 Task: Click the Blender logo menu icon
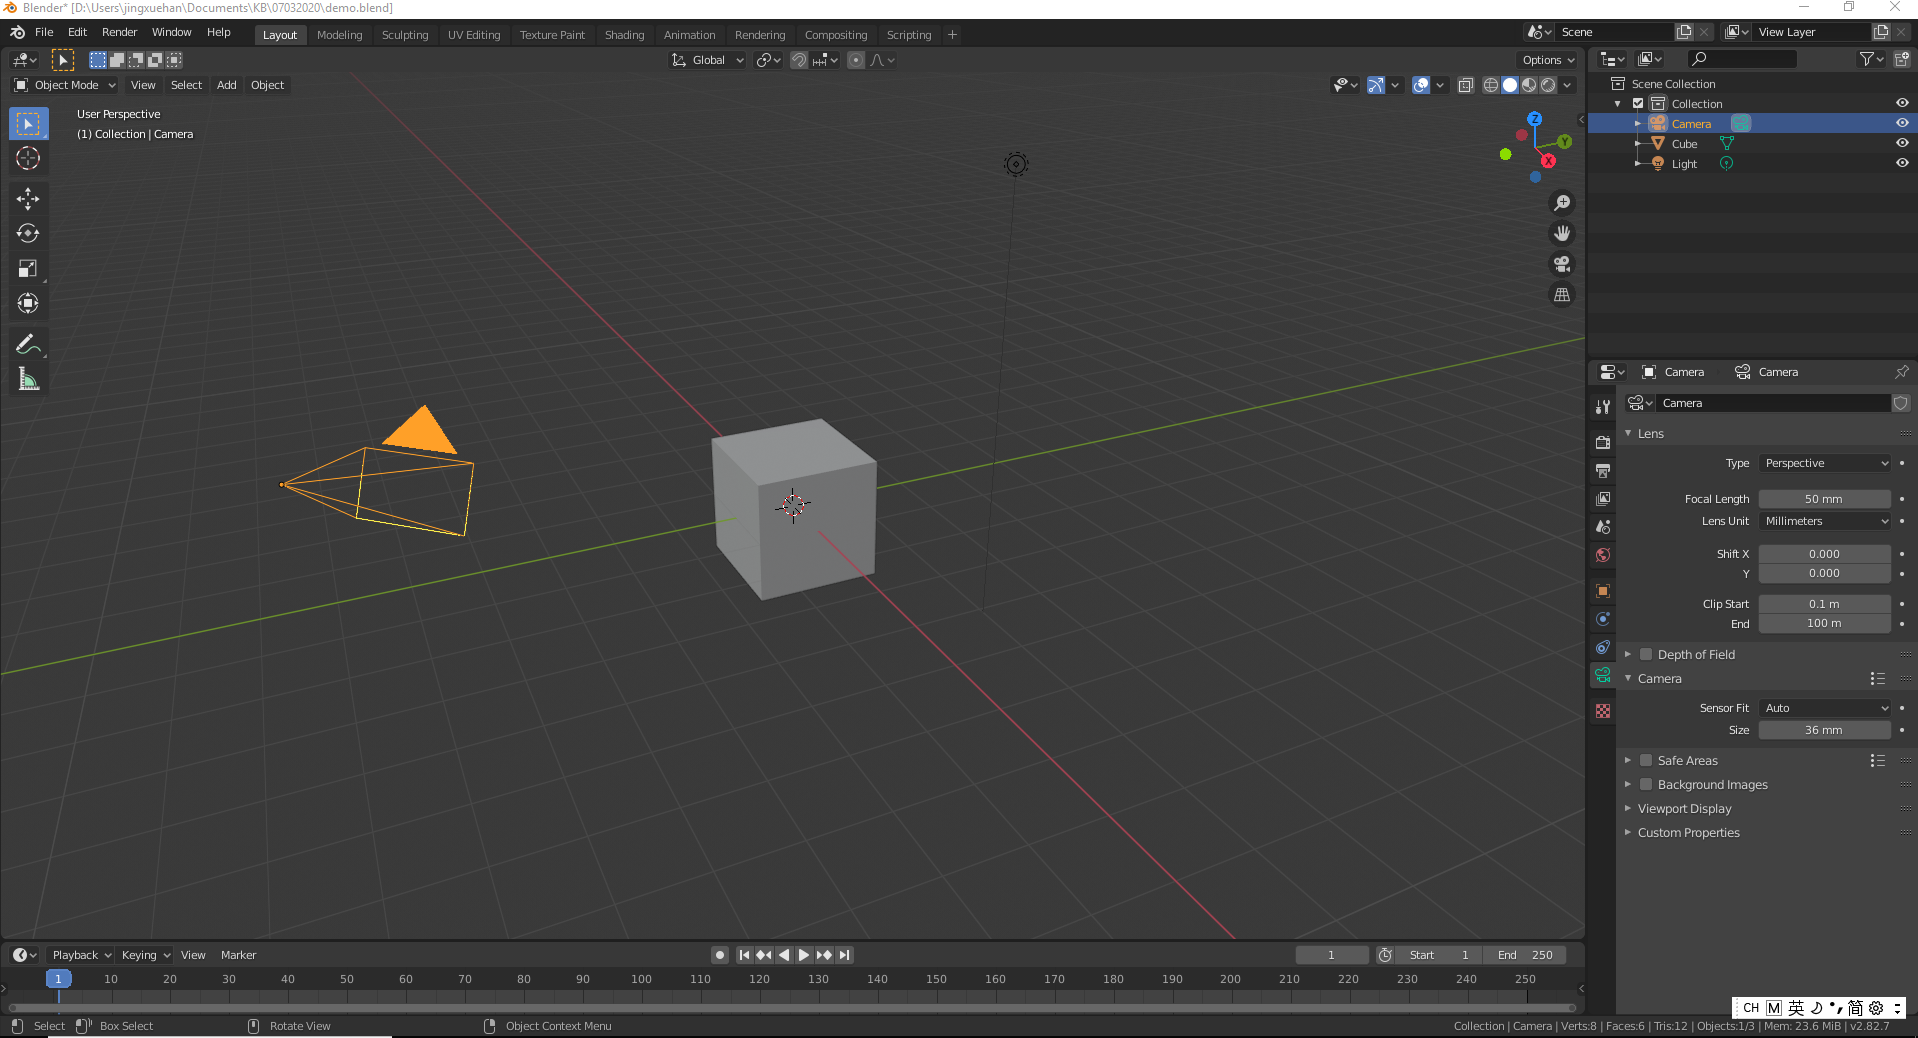[x=17, y=32]
